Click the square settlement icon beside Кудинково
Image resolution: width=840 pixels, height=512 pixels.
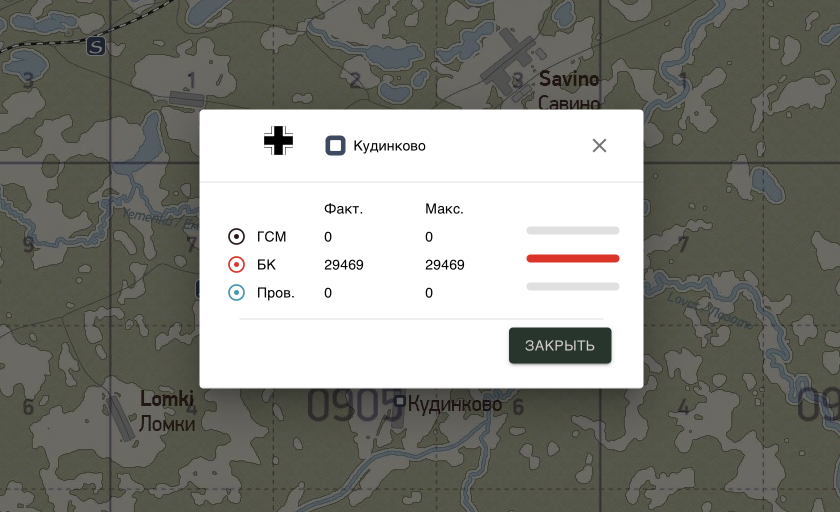(335, 146)
